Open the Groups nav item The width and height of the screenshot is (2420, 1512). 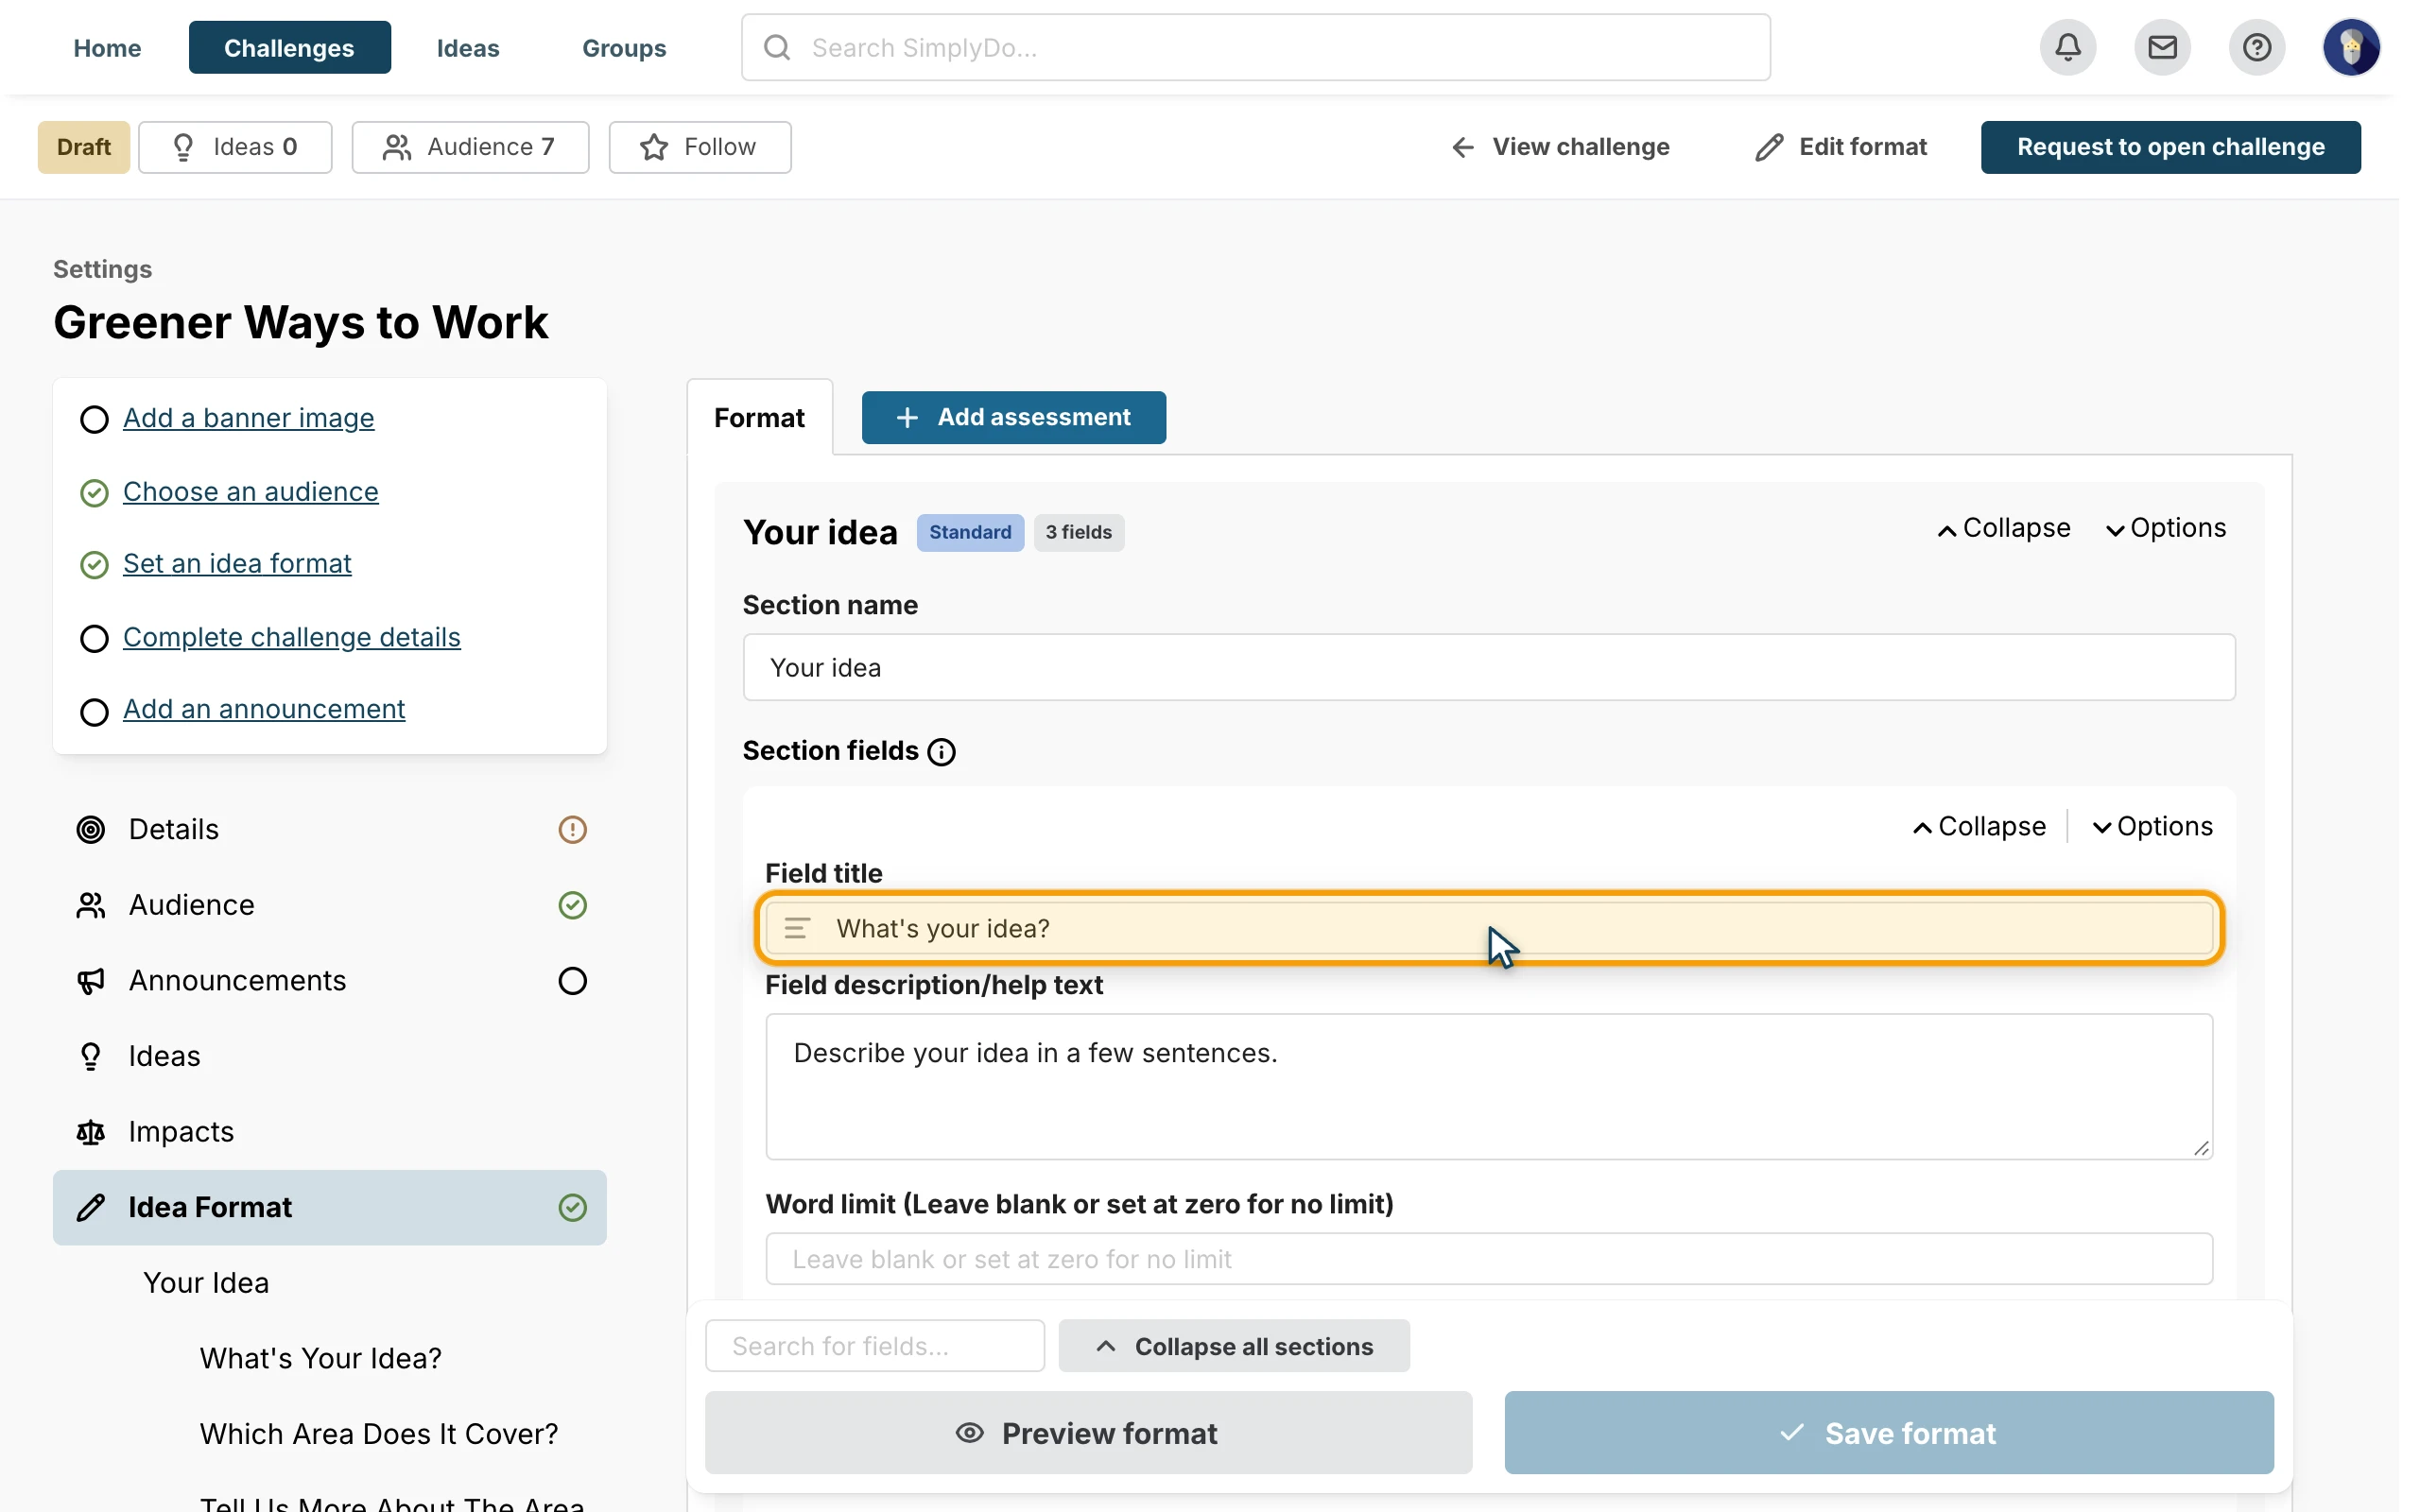(x=624, y=47)
